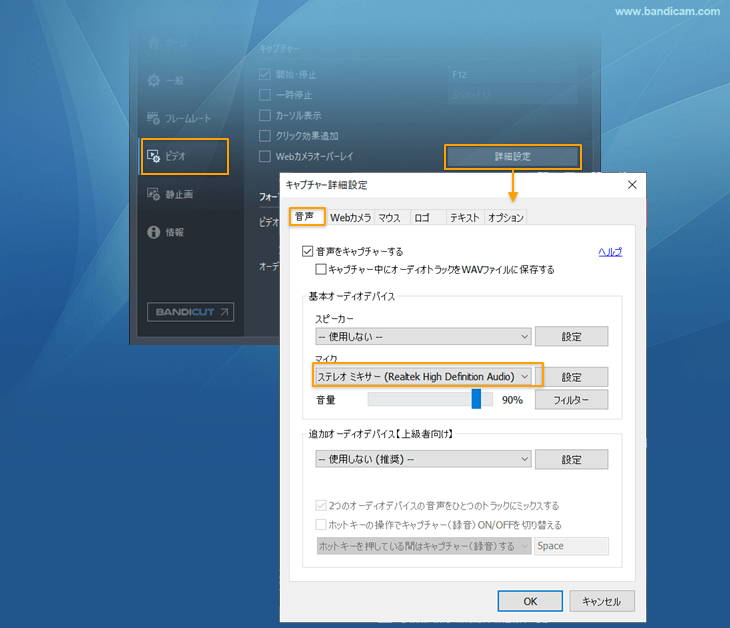730x628 pixels.
Task: Toggle 開始・停止 hotkey checkbox in Bandicam window
Action: 264,74
